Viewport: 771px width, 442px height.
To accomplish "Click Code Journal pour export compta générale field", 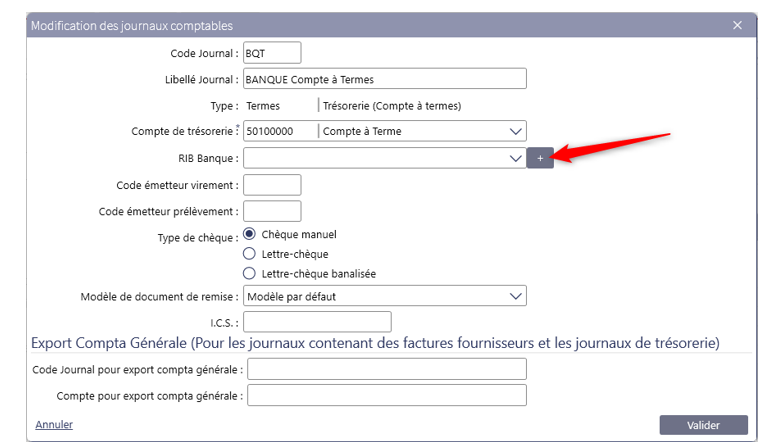I will tap(386, 370).
